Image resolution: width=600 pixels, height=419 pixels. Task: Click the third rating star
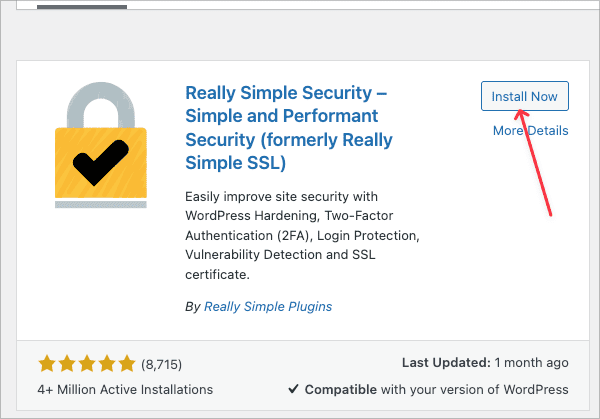tap(86, 364)
